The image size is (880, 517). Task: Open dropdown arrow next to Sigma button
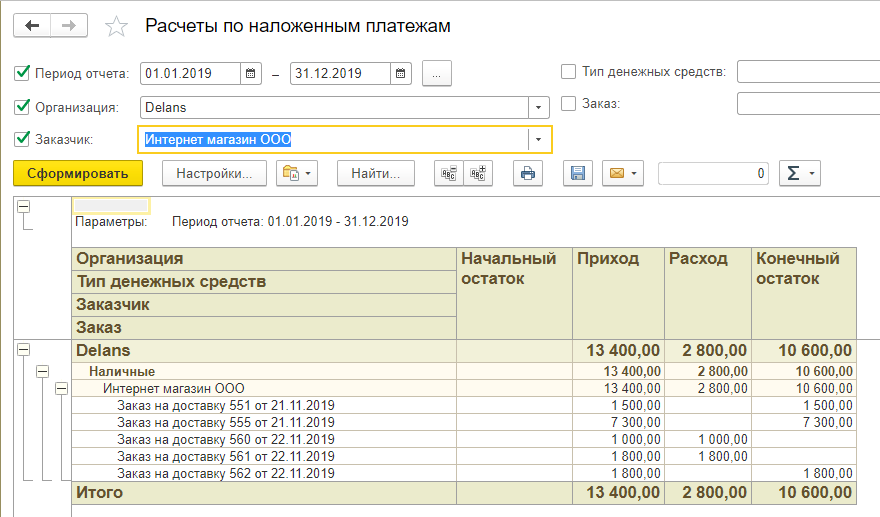pos(812,173)
